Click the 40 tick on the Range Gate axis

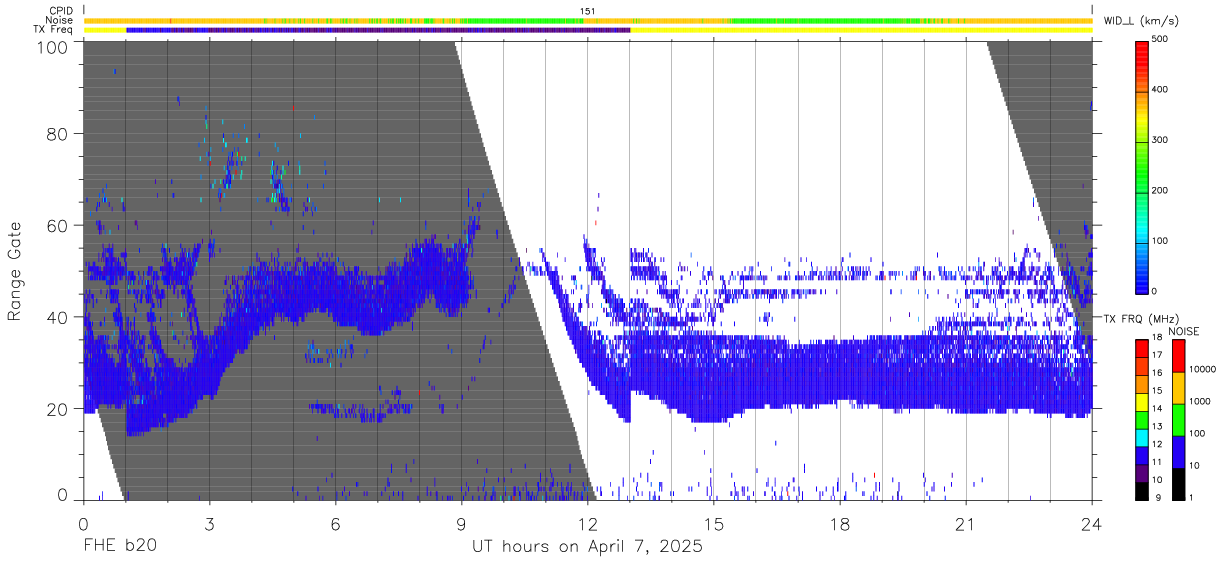pos(59,317)
